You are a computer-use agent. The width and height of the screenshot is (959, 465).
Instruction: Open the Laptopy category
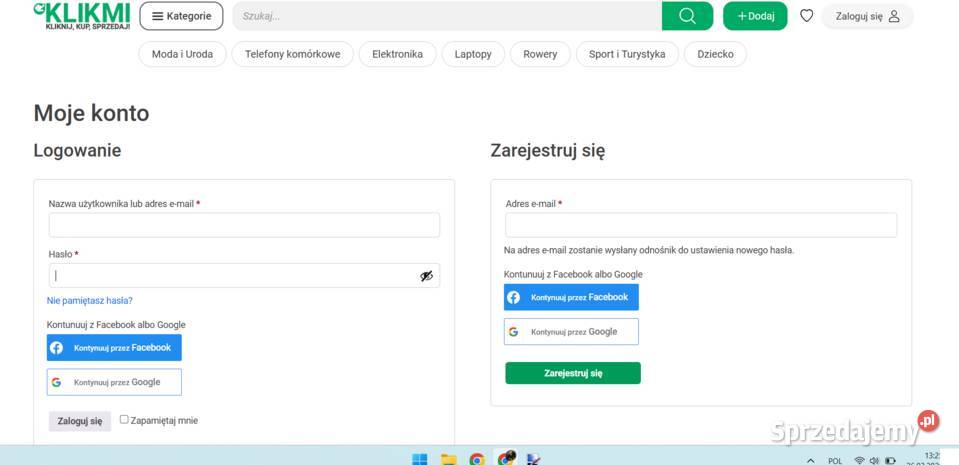point(473,54)
